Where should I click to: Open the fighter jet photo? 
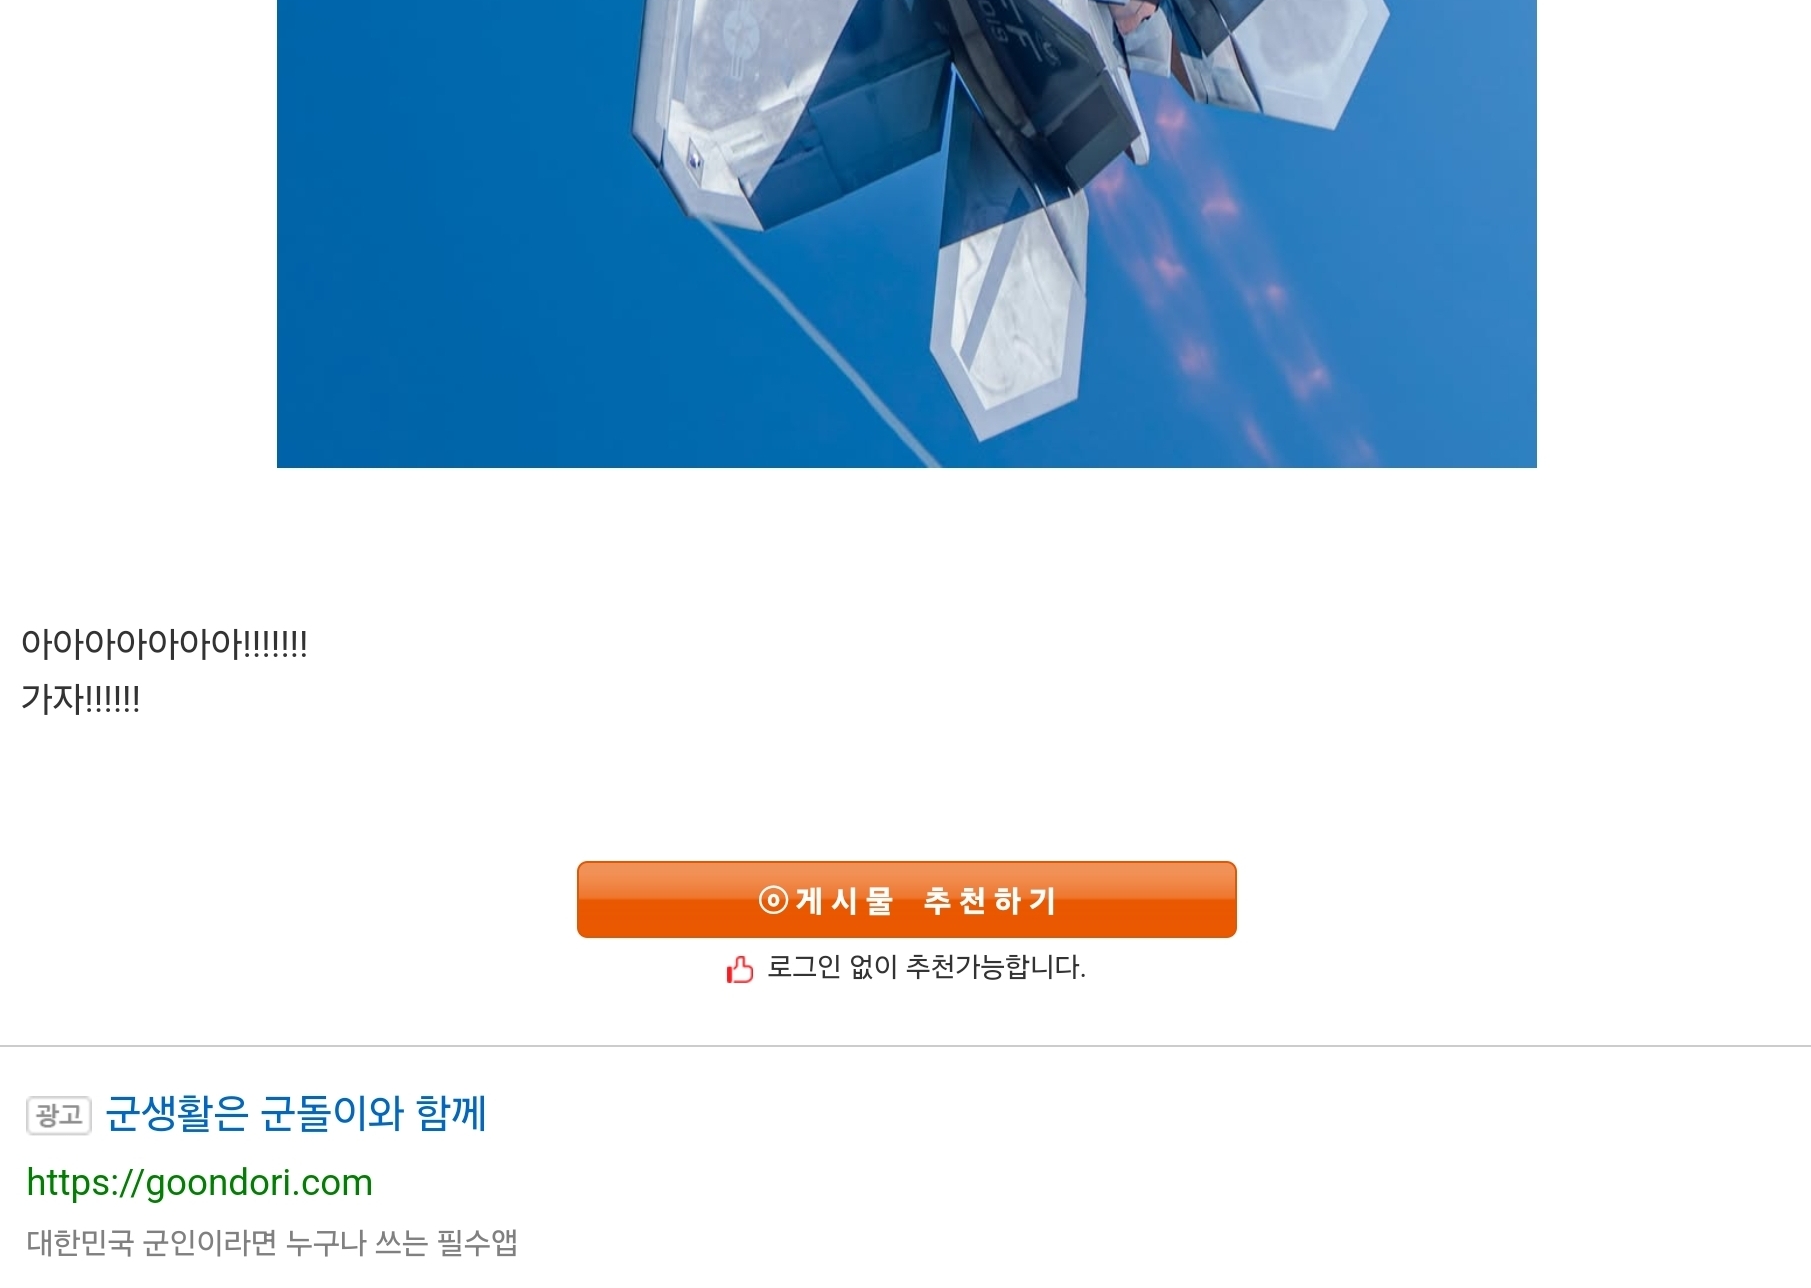[906, 233]
